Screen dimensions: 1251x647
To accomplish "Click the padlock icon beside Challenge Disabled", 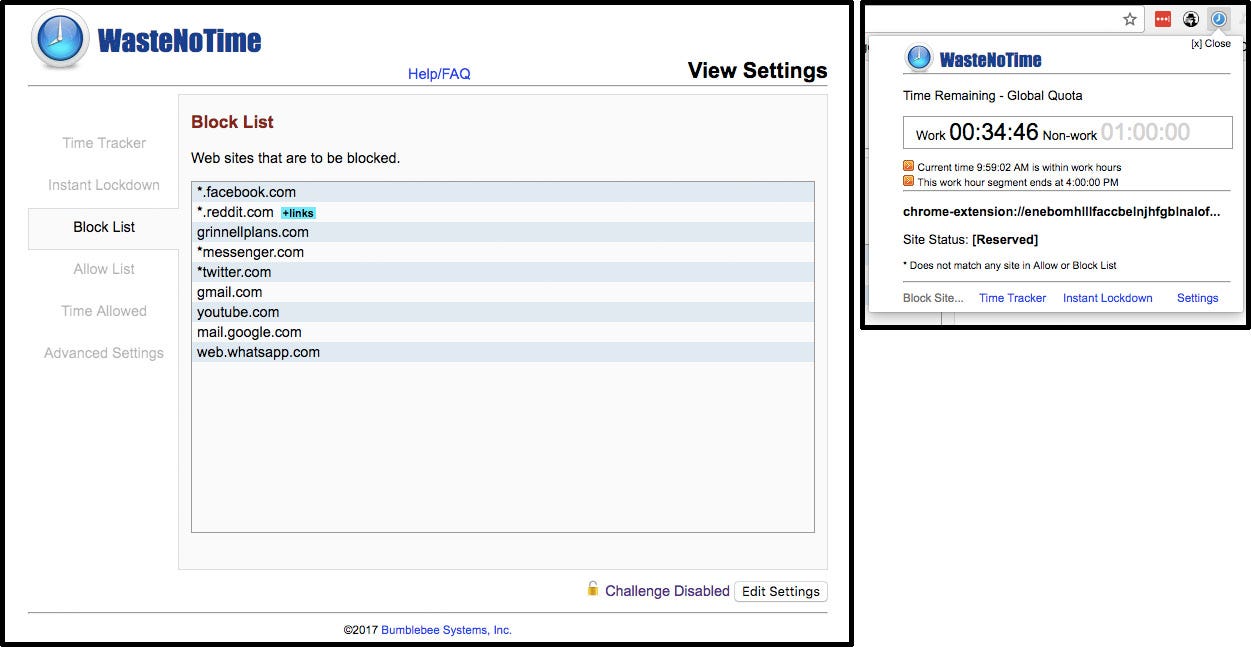I will coord(593,589).
